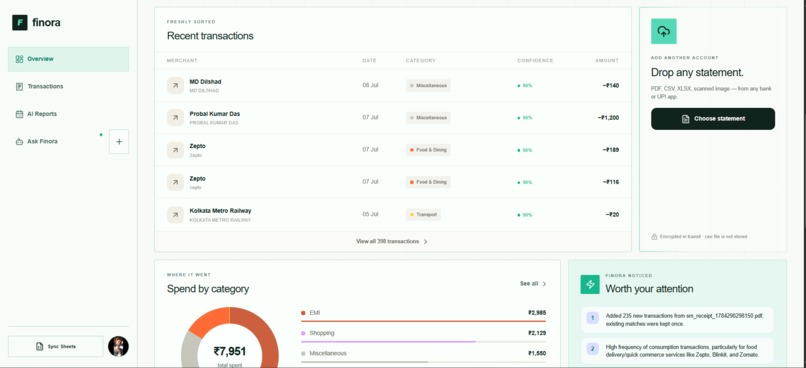806x368 pixels.
Task: Click the arrow icon for Probal Kumar Das
Action: coord(175,118)
